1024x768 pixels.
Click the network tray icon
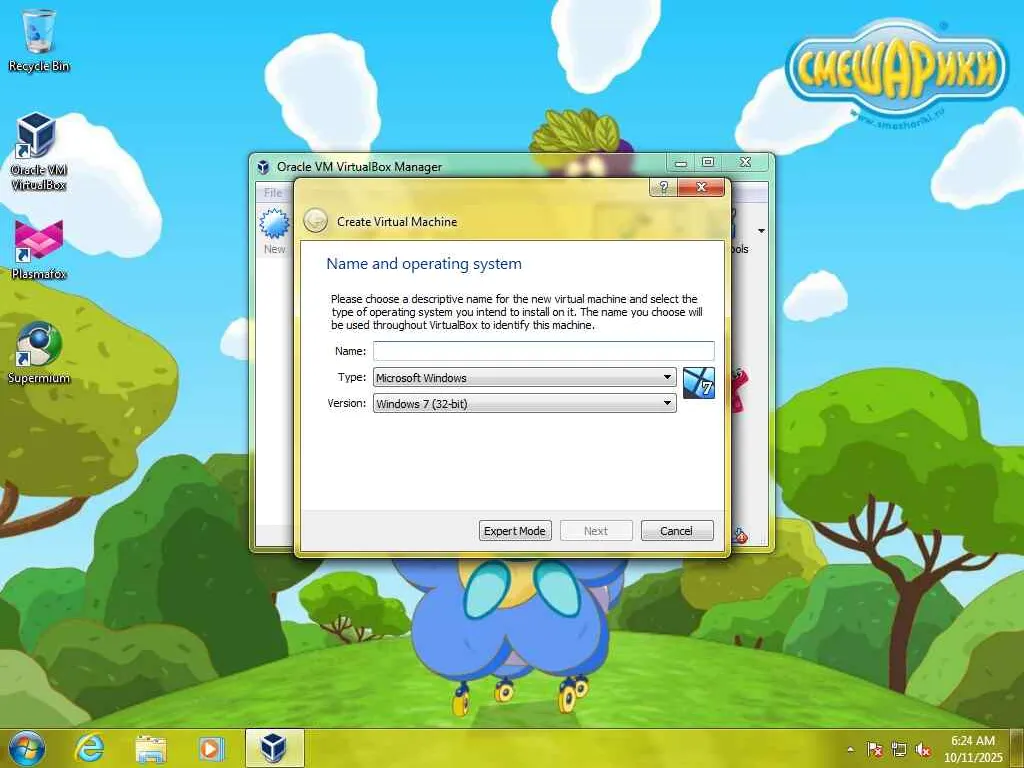point(899,750)
